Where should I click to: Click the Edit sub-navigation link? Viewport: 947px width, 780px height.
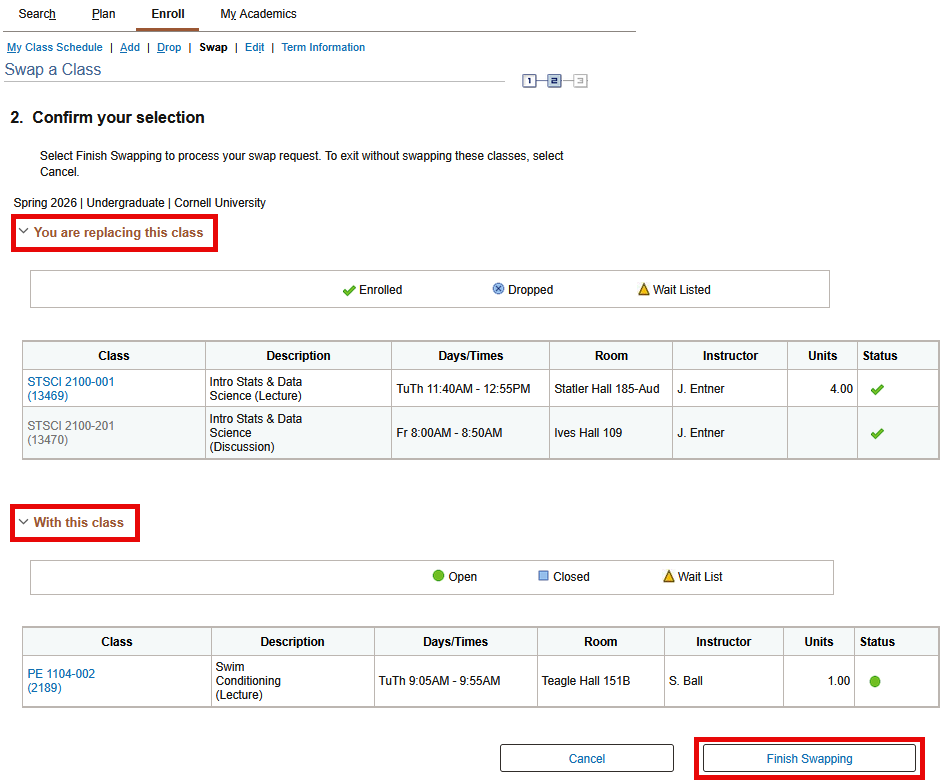pyautogui.click(x=254, y=47)
